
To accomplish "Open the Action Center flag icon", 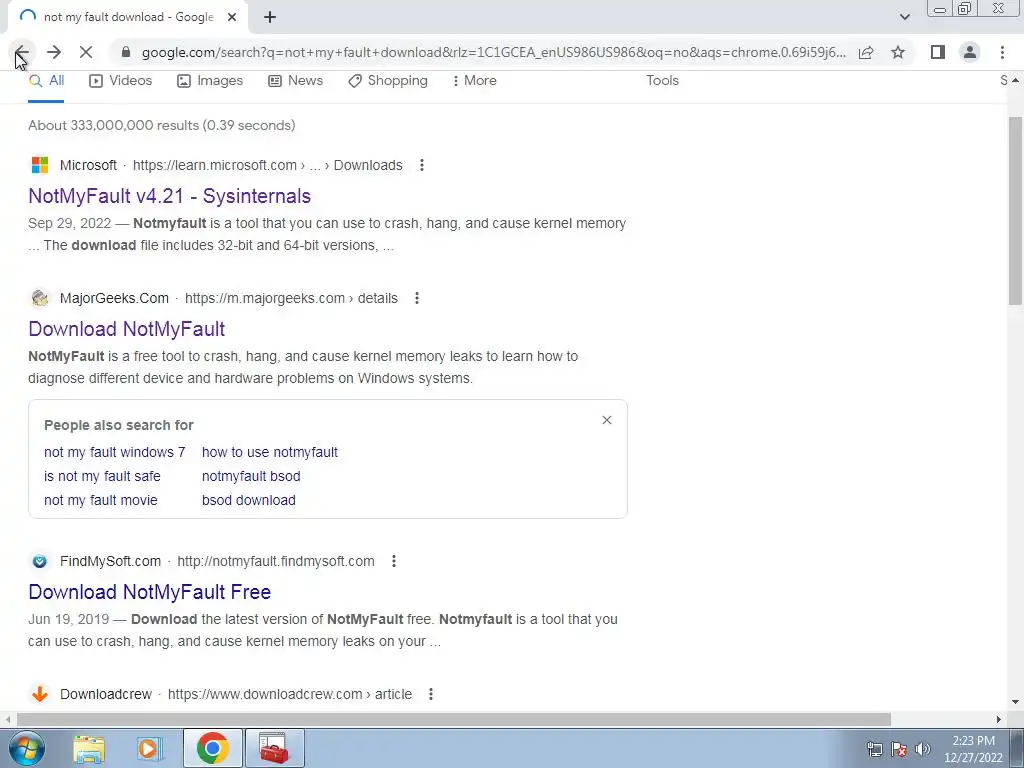I will 899,749.
